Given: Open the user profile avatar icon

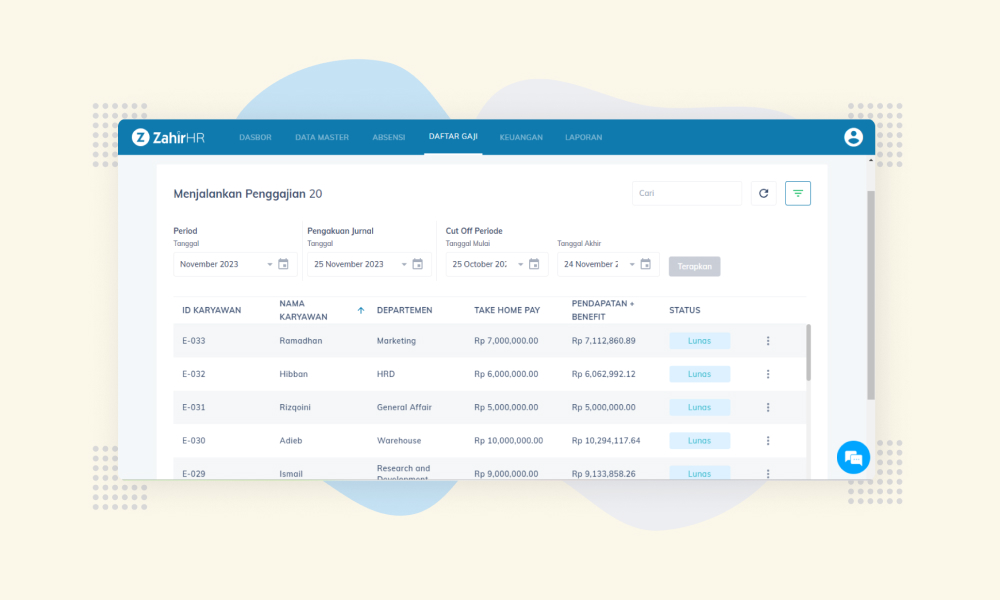Looking at the screenshot, I should pos(853,137).
